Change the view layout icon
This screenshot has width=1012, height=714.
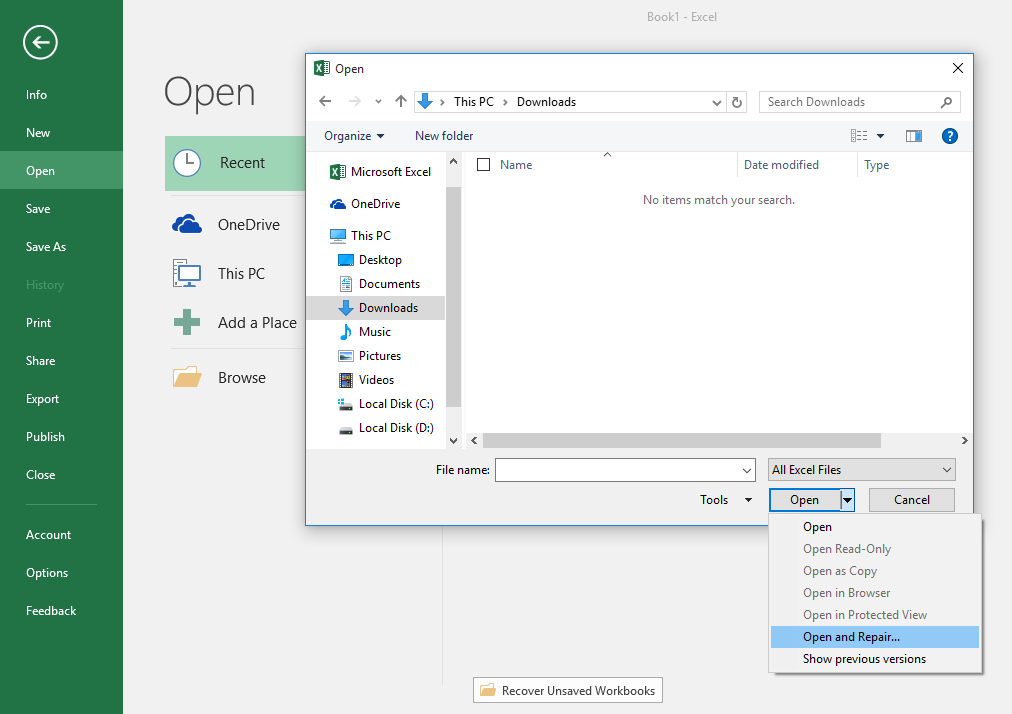tap(859, 136)
